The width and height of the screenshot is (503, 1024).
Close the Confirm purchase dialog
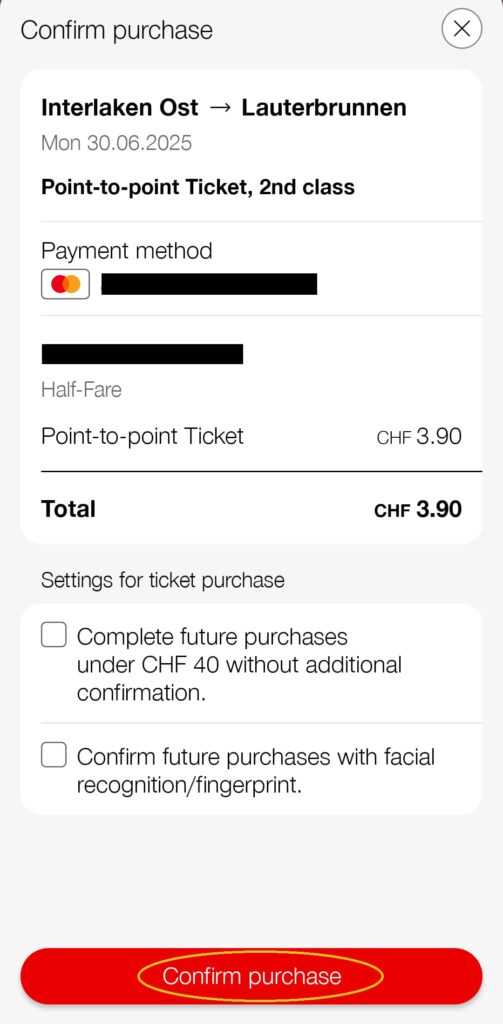(462, 29)
